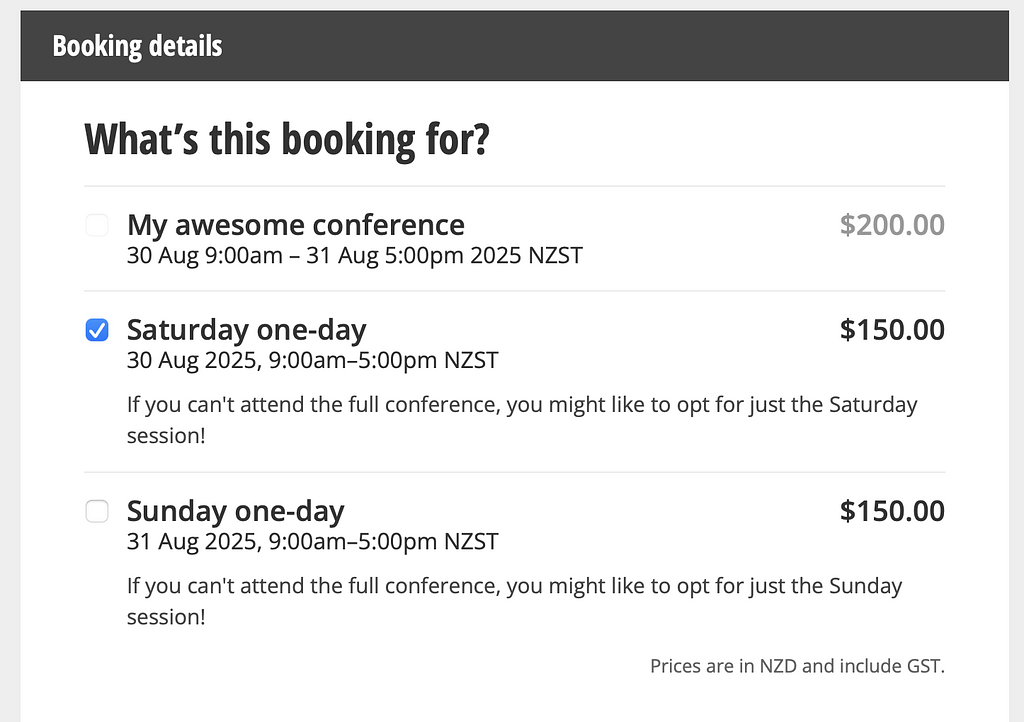Uncheck the Saturday one-day checkbox
This screenshot has width=1024, height=722.
click(97, 330)
